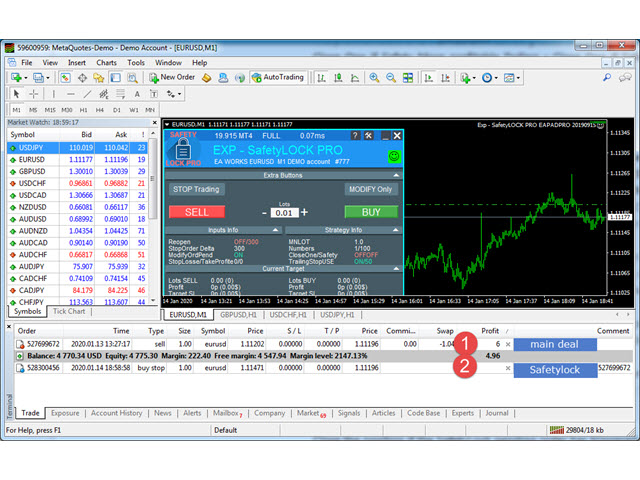This screenshot has height=480, width=640.
Task: Enable chart shift icon
Action: [445, 78]
